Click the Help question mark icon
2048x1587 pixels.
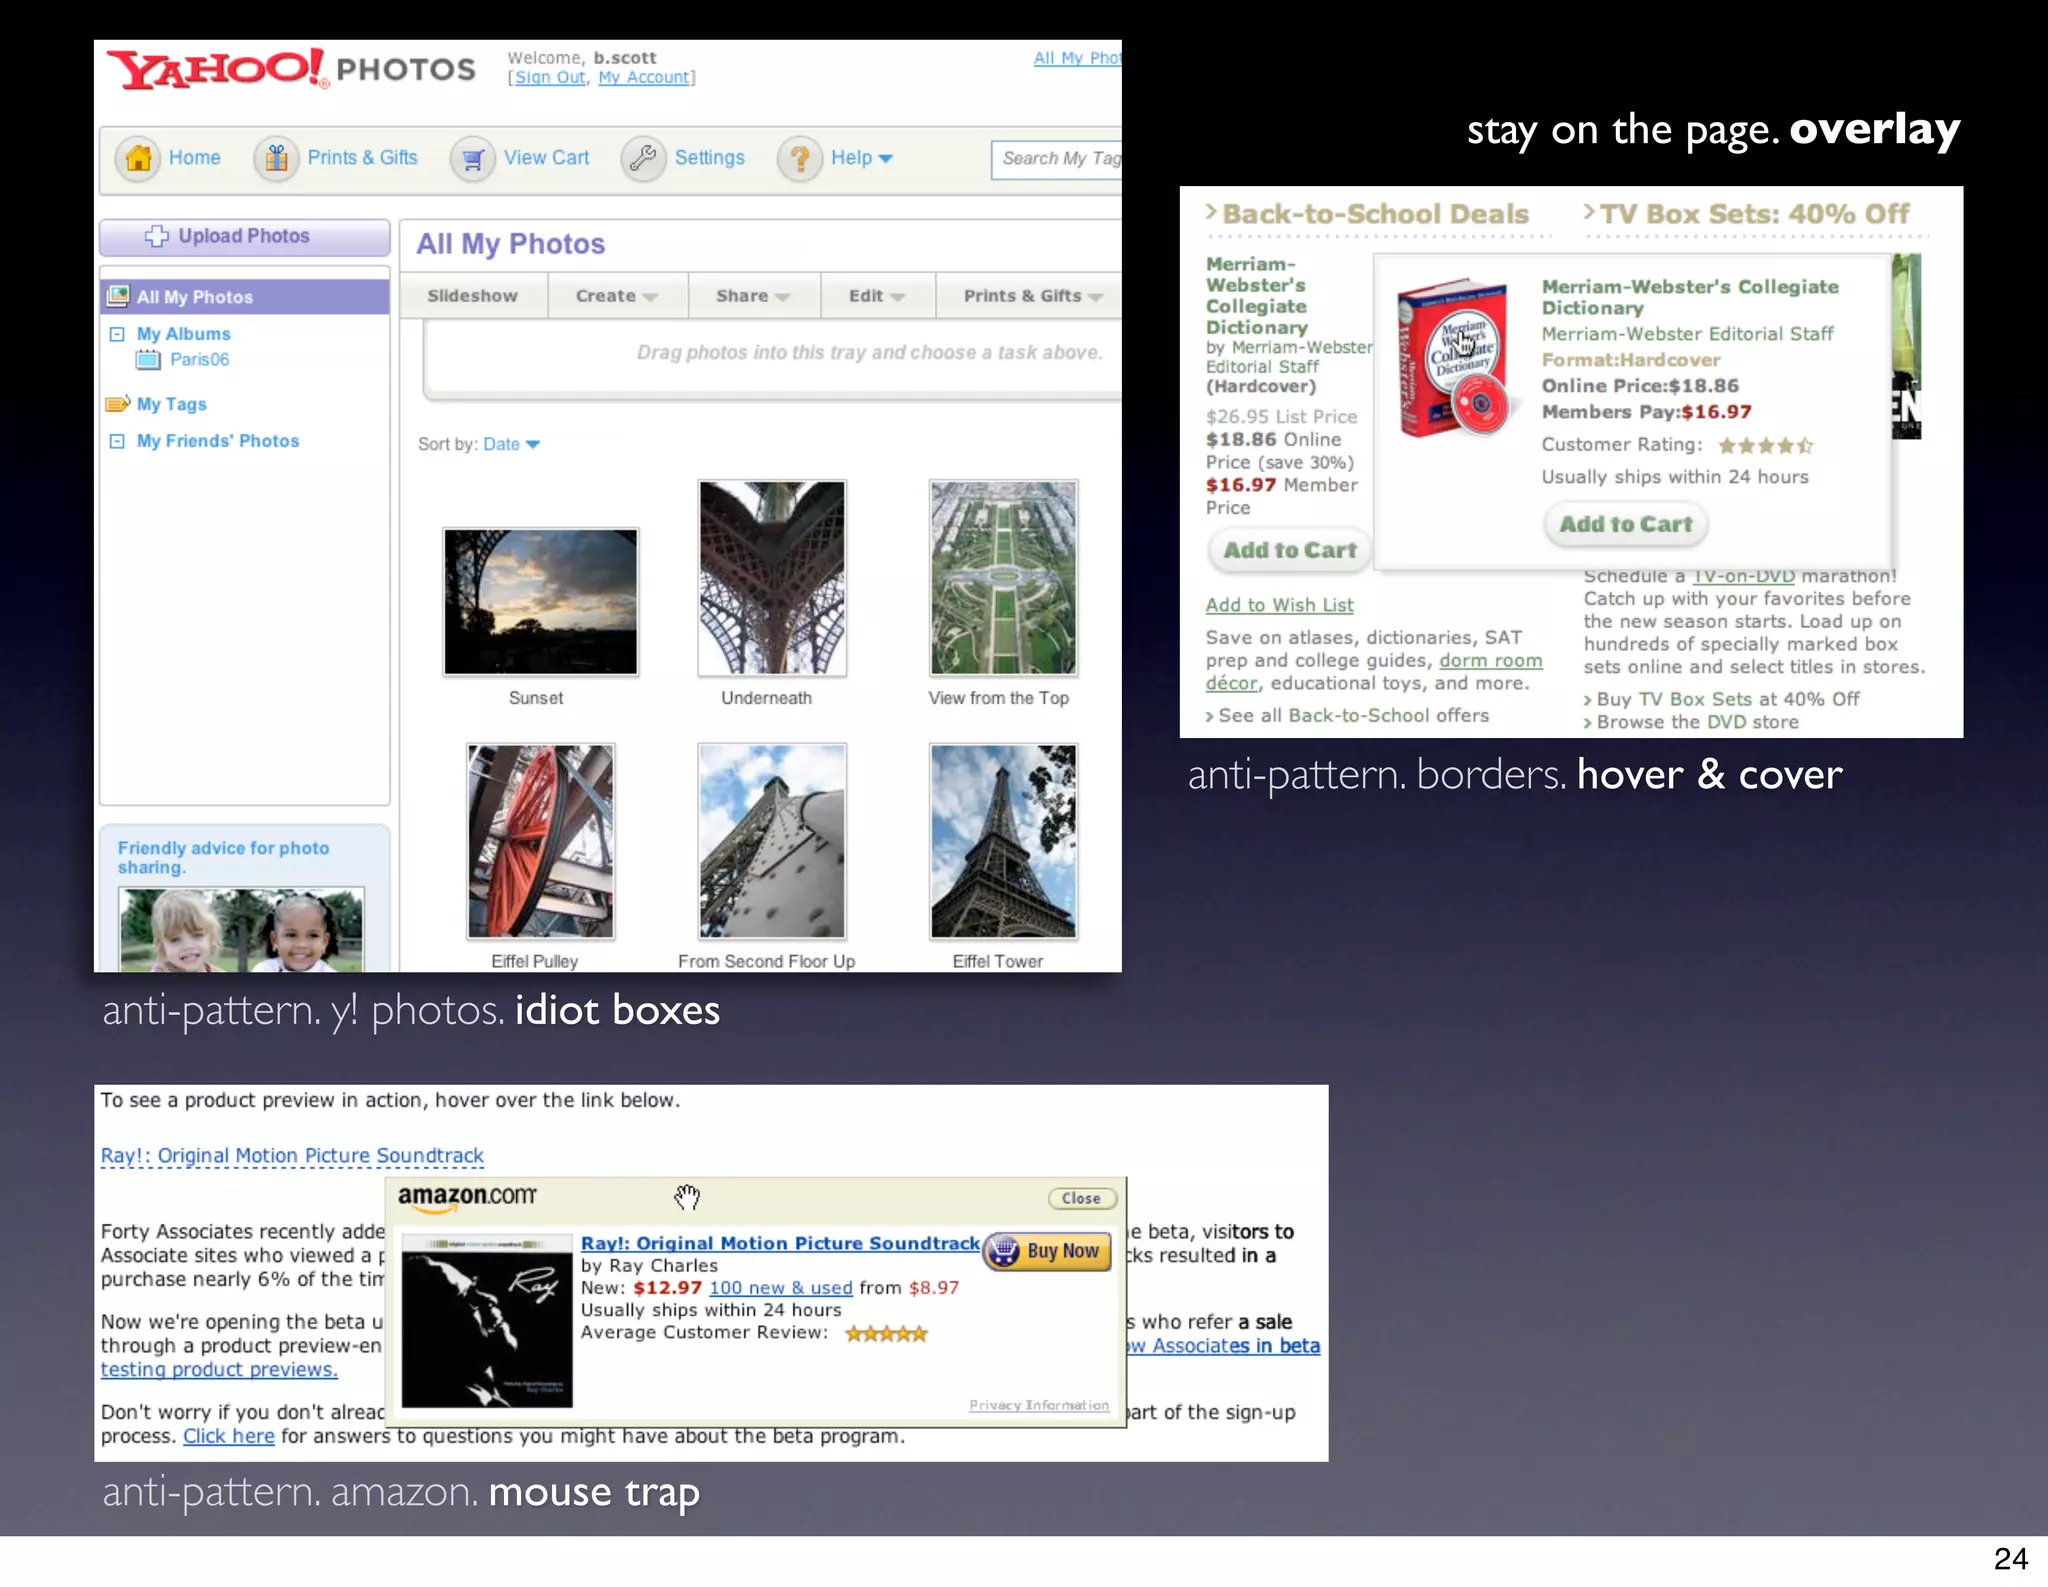800,158
